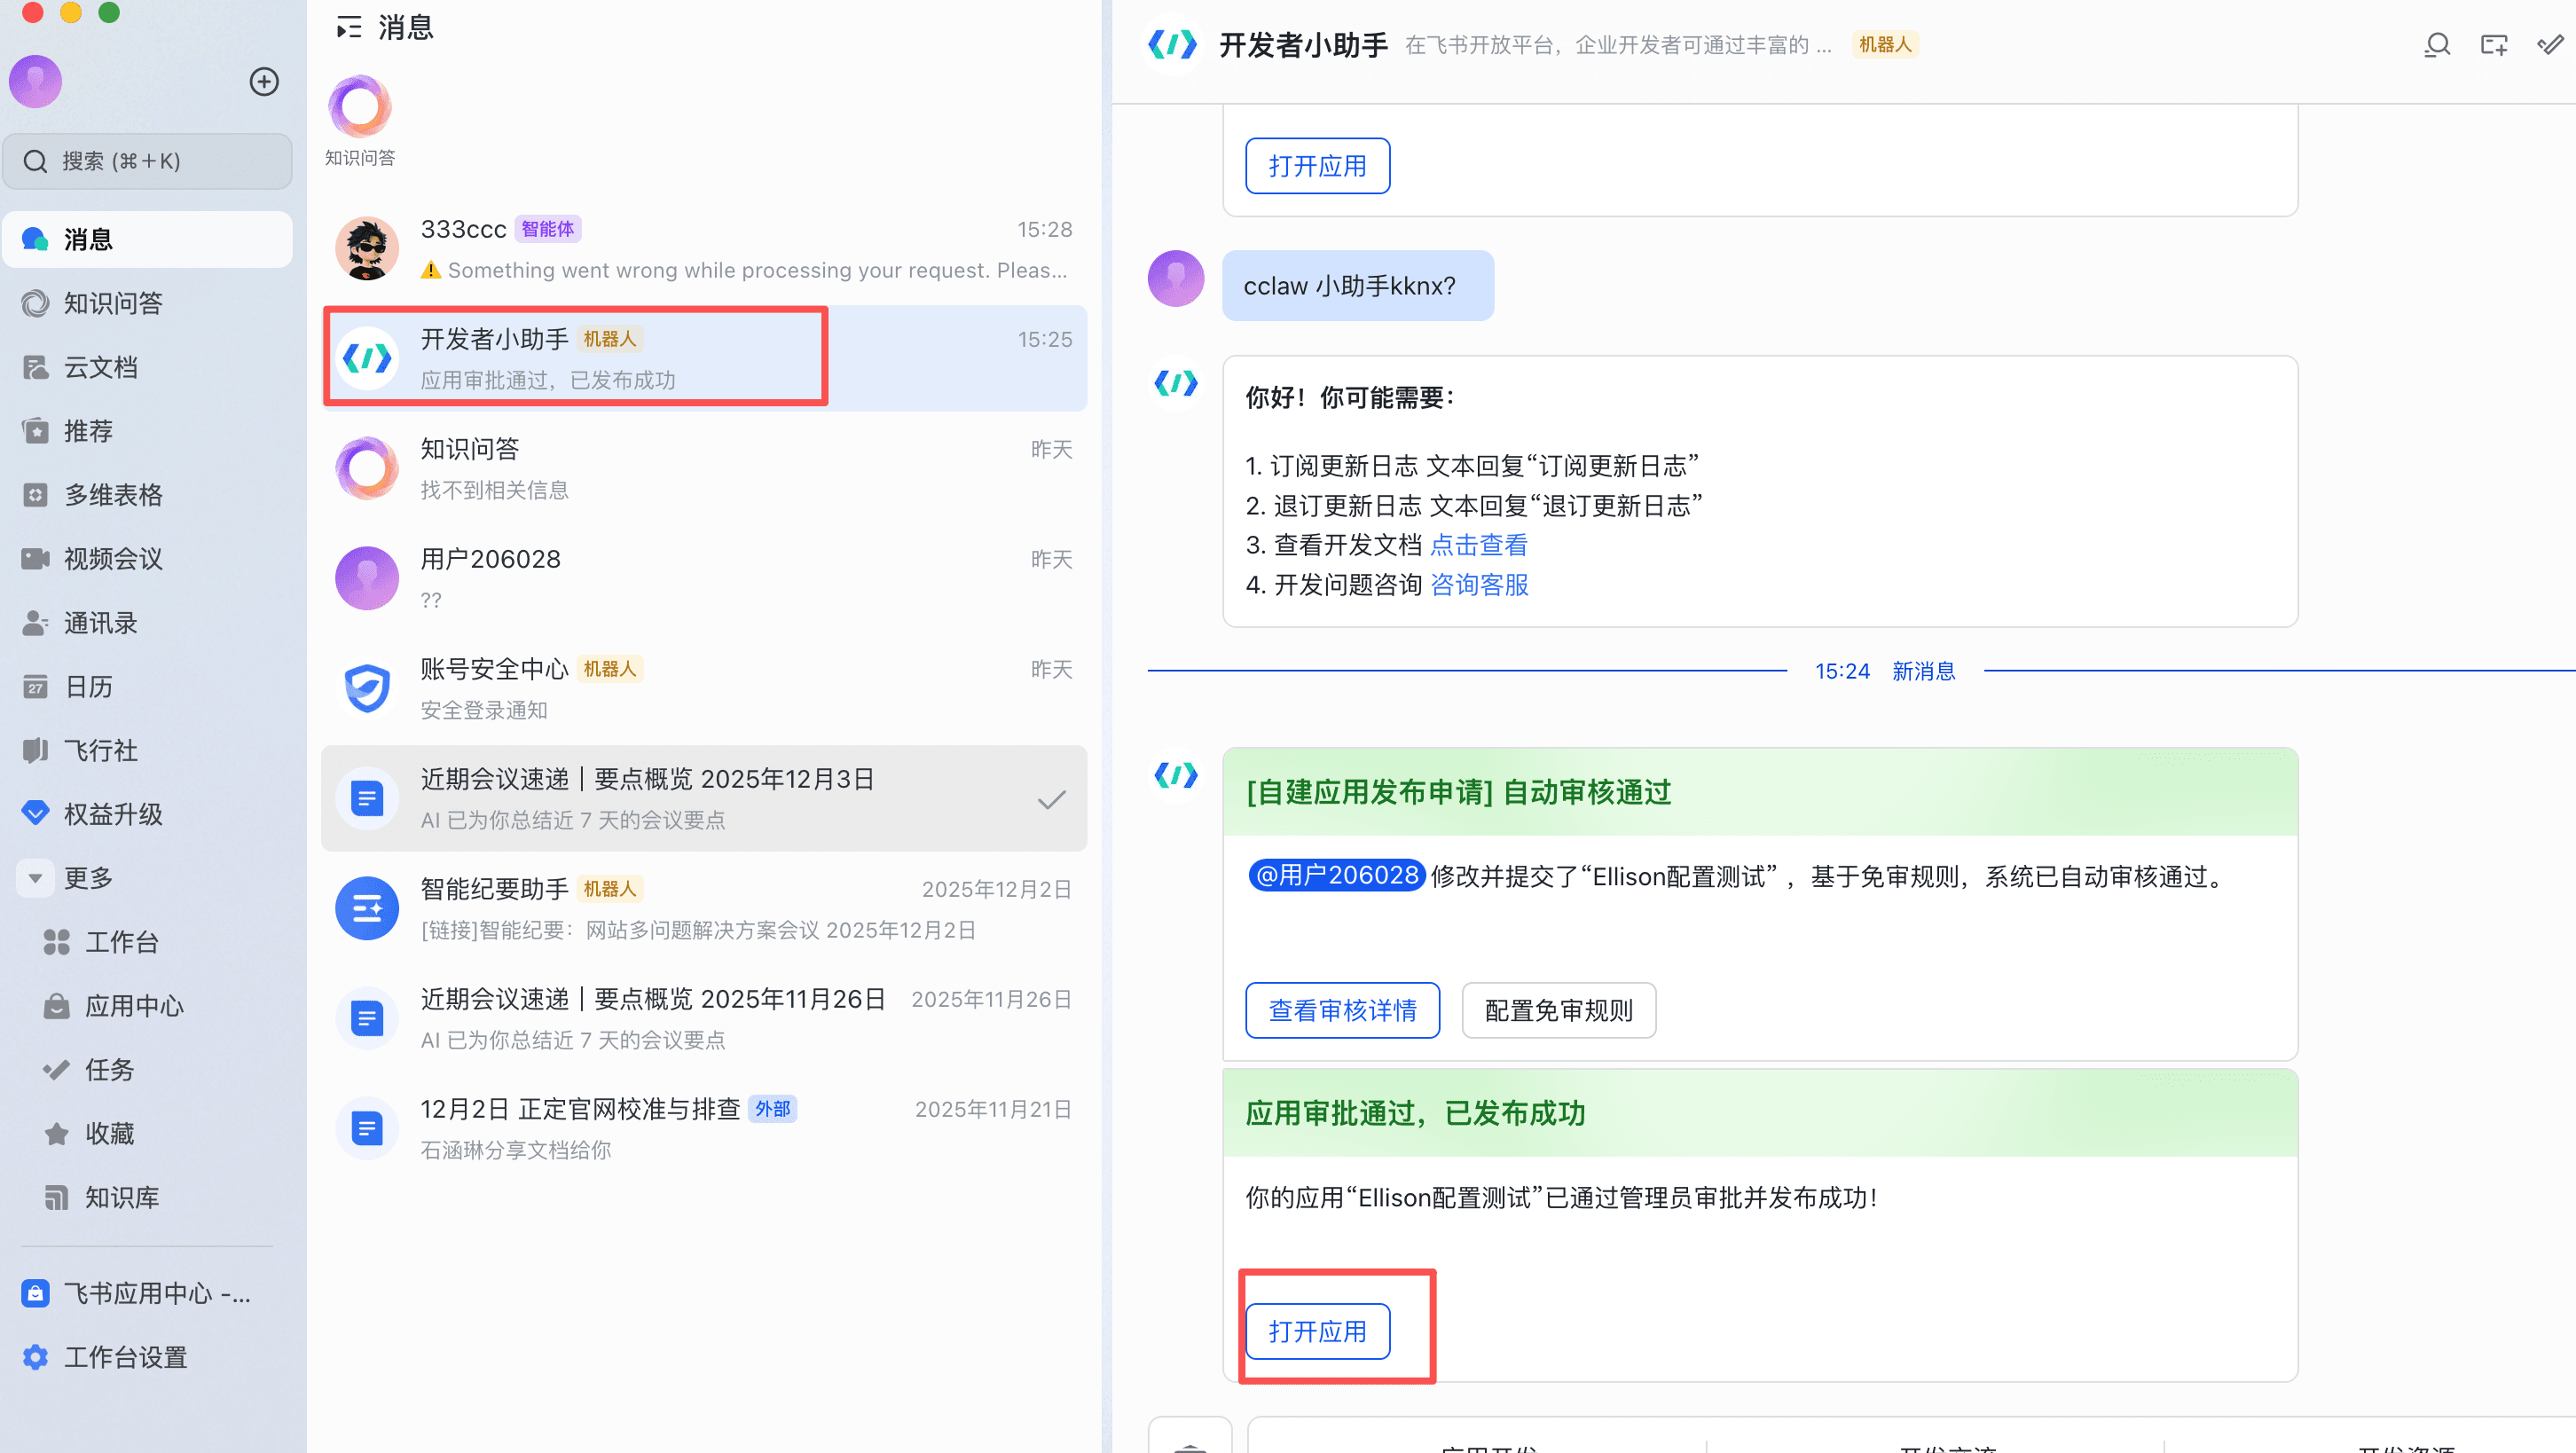Screen dimensions: 2576x1453
Task: Click the 账号安全中心 shield avatar
Action: coord(367,688)
